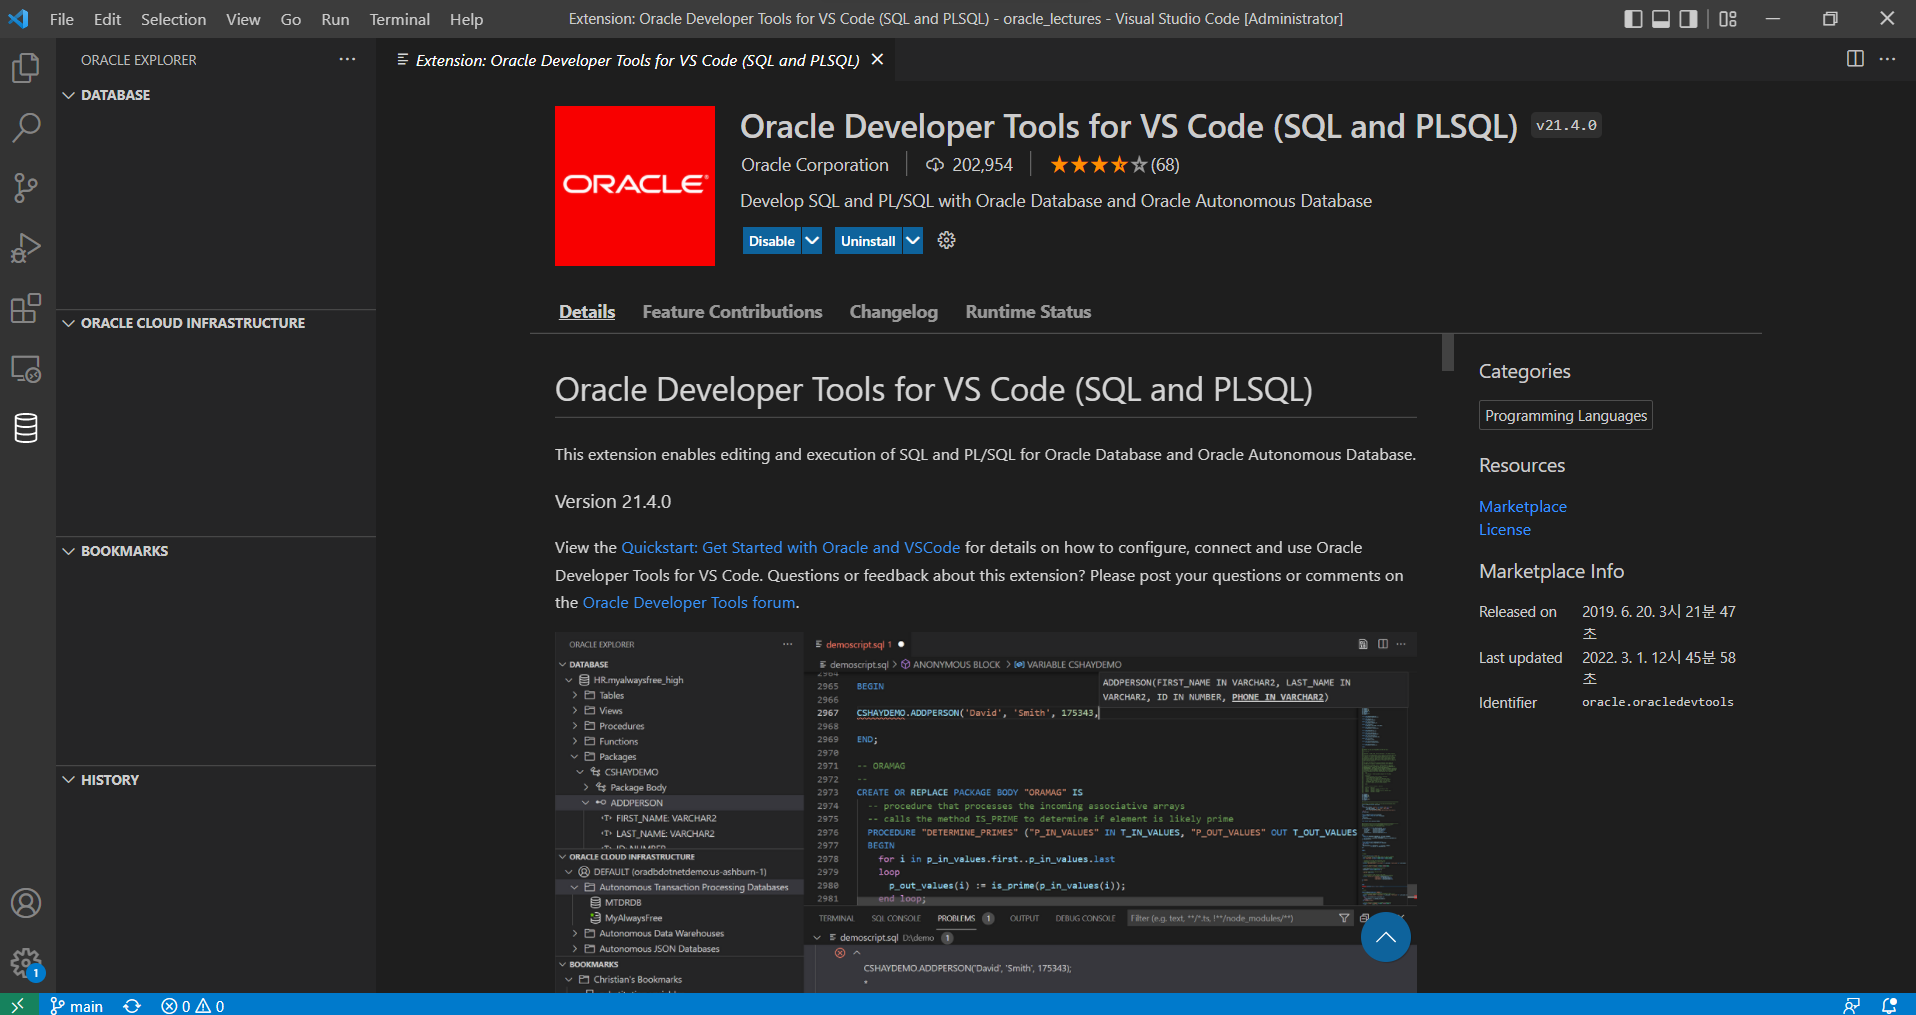Open the Explorer view in the activity bar

point(26,68)
